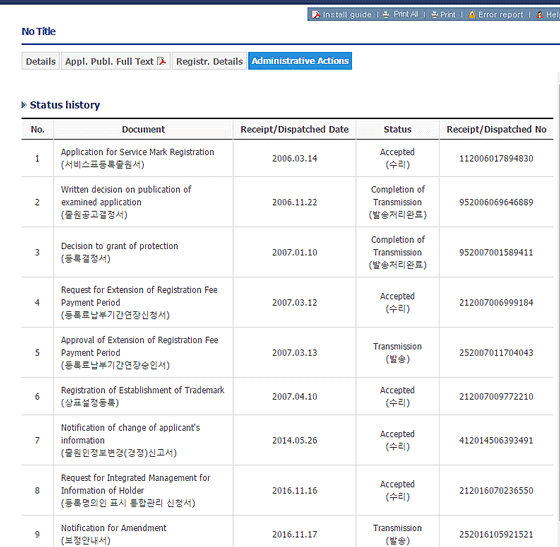
Task: Click Decision to grant of protection
Action: click(120, 252)
